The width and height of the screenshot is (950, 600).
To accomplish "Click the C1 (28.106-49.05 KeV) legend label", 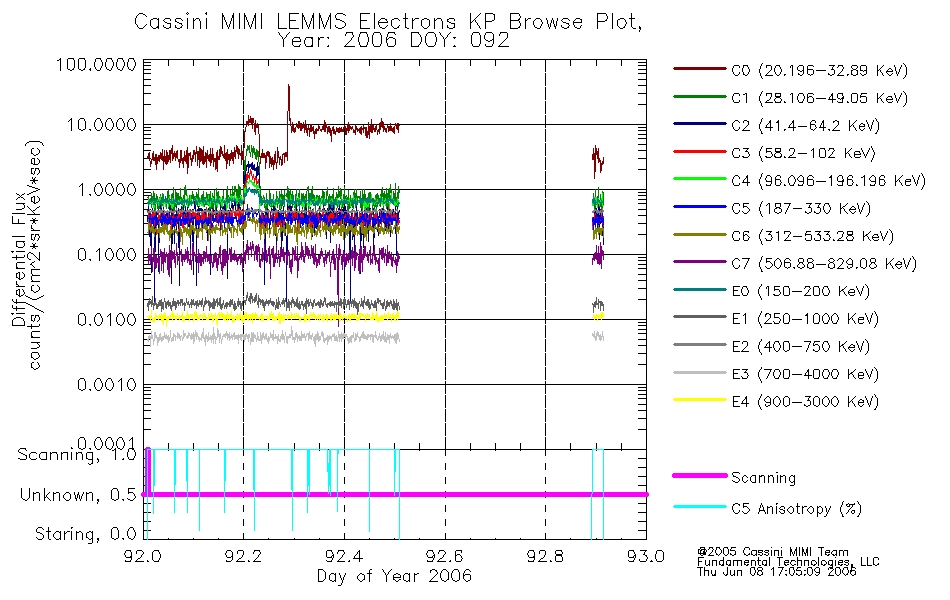I will click(x=819, y=98).
